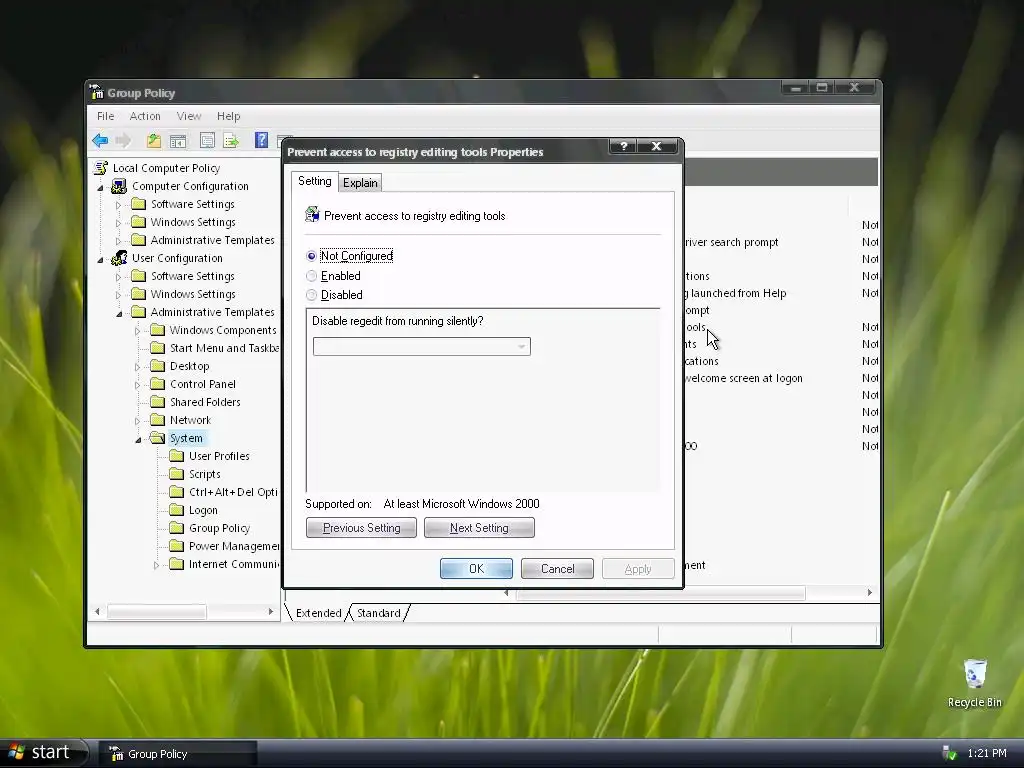
Task: Click the dialog's question mark help button
Action: [x=623, y=146]
